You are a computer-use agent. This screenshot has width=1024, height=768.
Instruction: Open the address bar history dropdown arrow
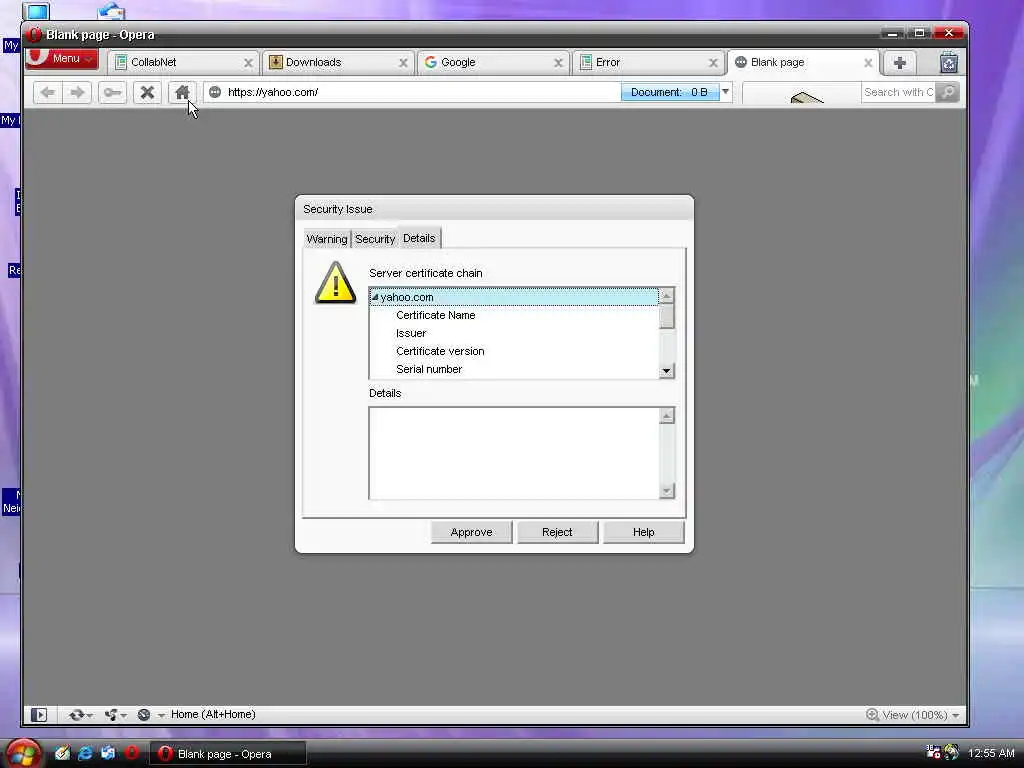click(726, 92)
